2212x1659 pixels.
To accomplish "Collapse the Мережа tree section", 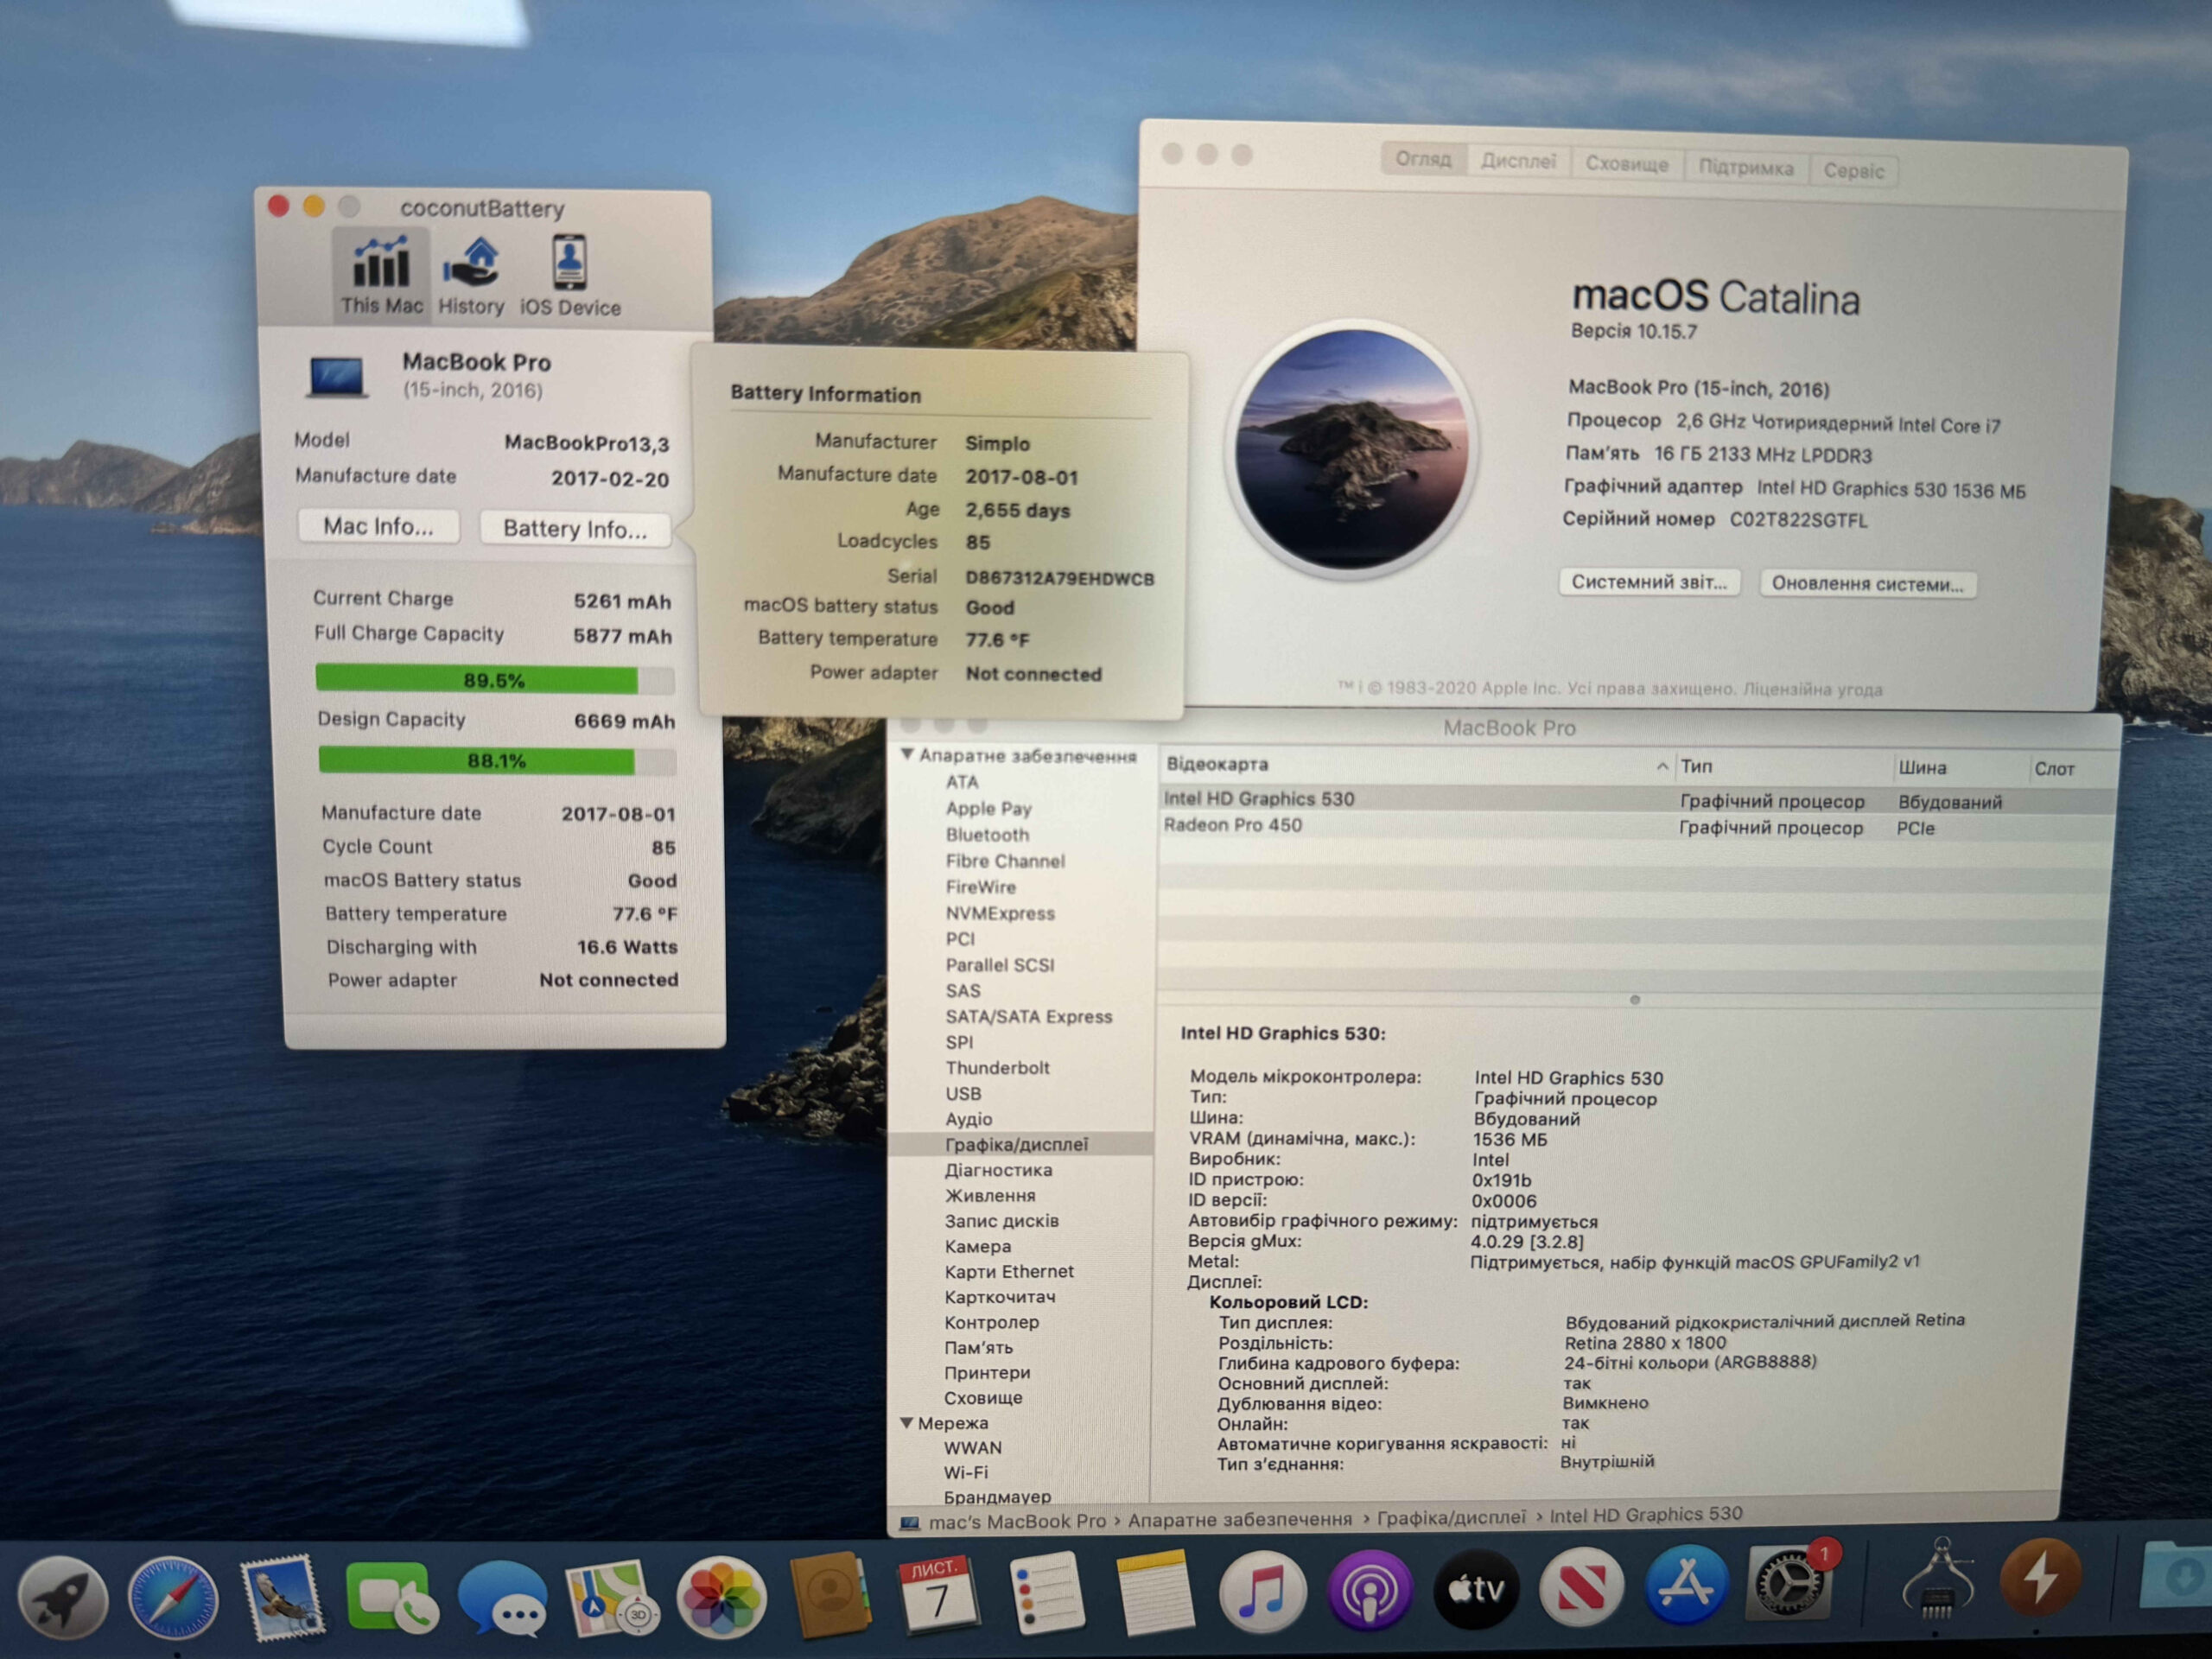I will (906, 1422).
